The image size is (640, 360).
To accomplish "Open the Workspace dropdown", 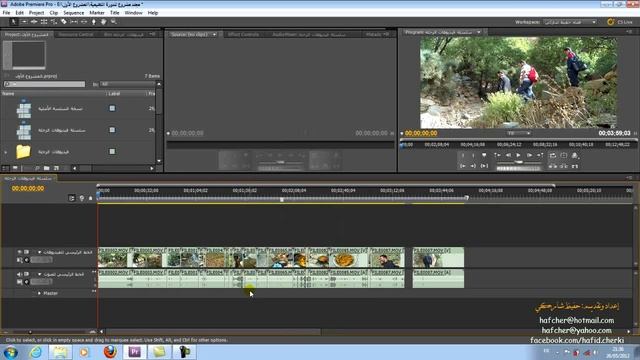I will pyautogui.click(x=570, y=22).
